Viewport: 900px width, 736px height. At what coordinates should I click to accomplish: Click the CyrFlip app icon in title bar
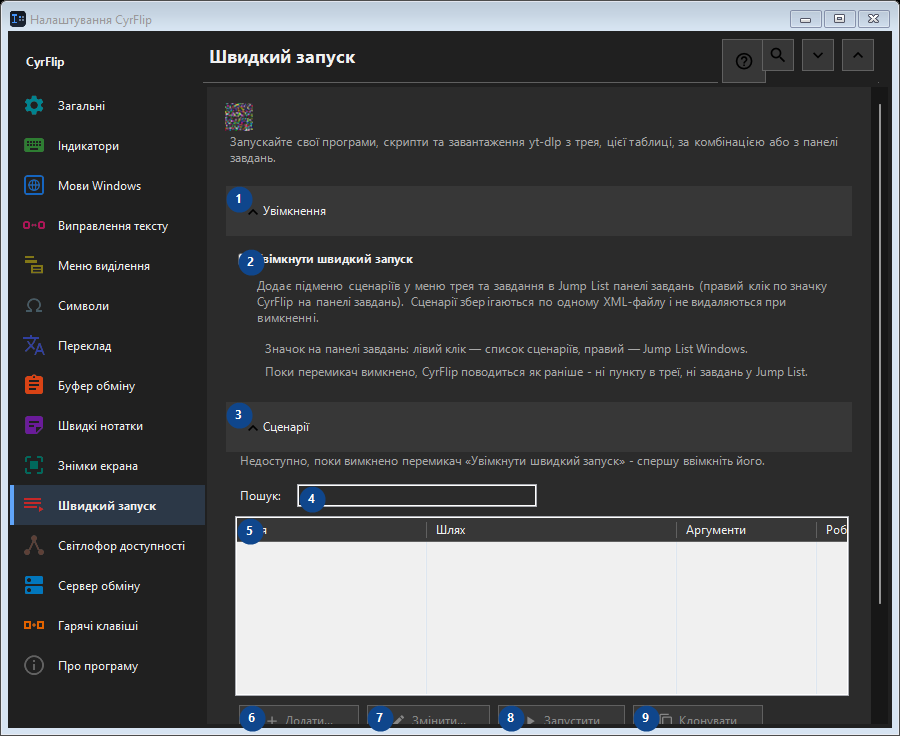pos(18,19)
